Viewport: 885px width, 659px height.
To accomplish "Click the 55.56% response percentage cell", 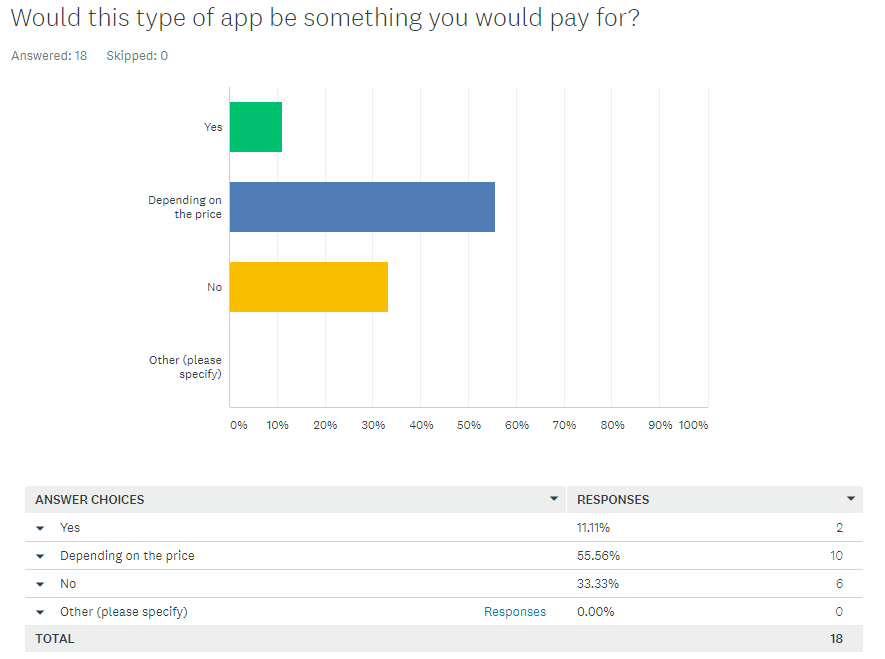I will pos(595,556).
